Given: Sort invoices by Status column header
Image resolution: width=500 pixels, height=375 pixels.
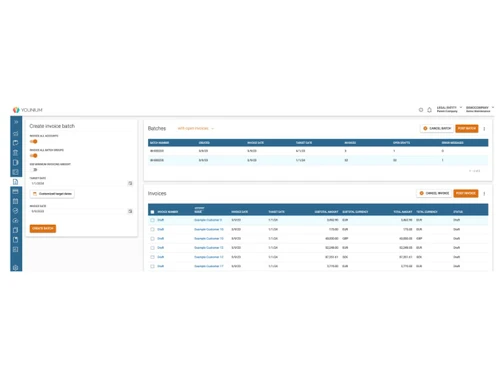Looking at the screenshot, I should [458, 212].
